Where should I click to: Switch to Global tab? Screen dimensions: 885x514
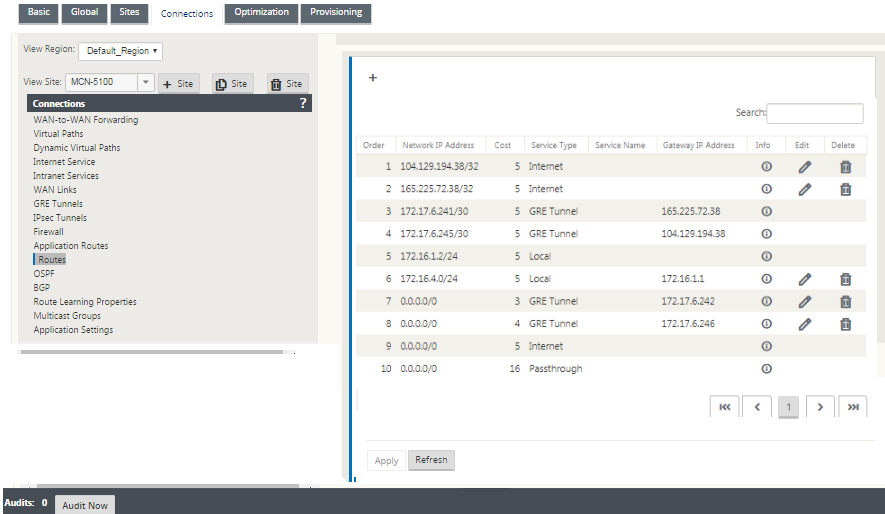coord(84,13)
